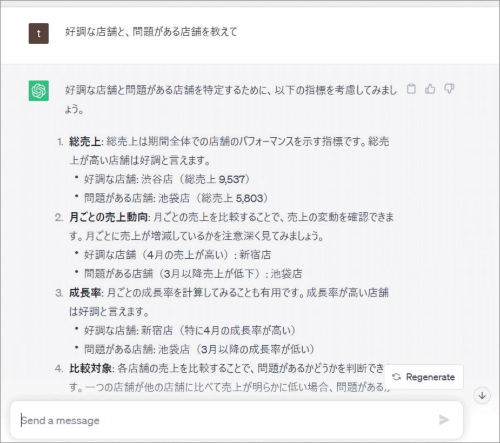500x443 pixels.
Task: Jump to bottom with the down-arrow button
Action: [x=482, y=396]
